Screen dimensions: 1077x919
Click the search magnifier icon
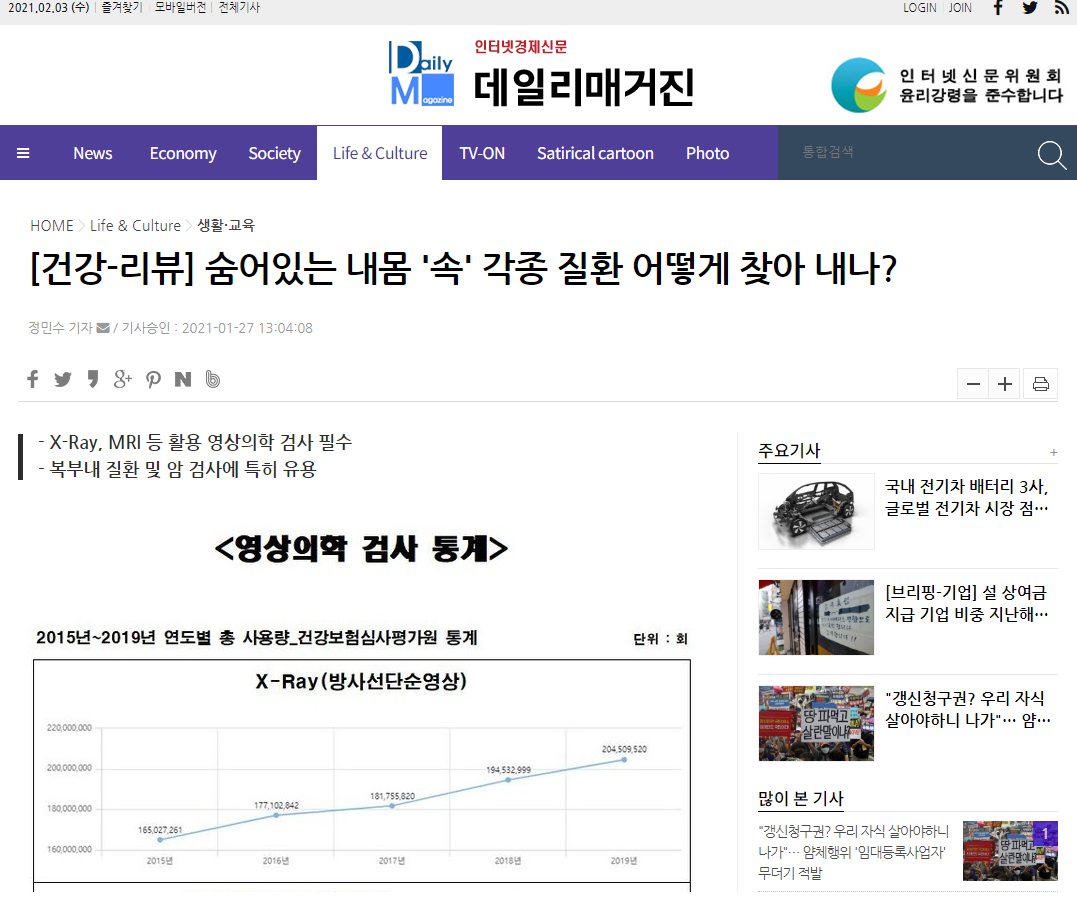tap(1052, 155)
